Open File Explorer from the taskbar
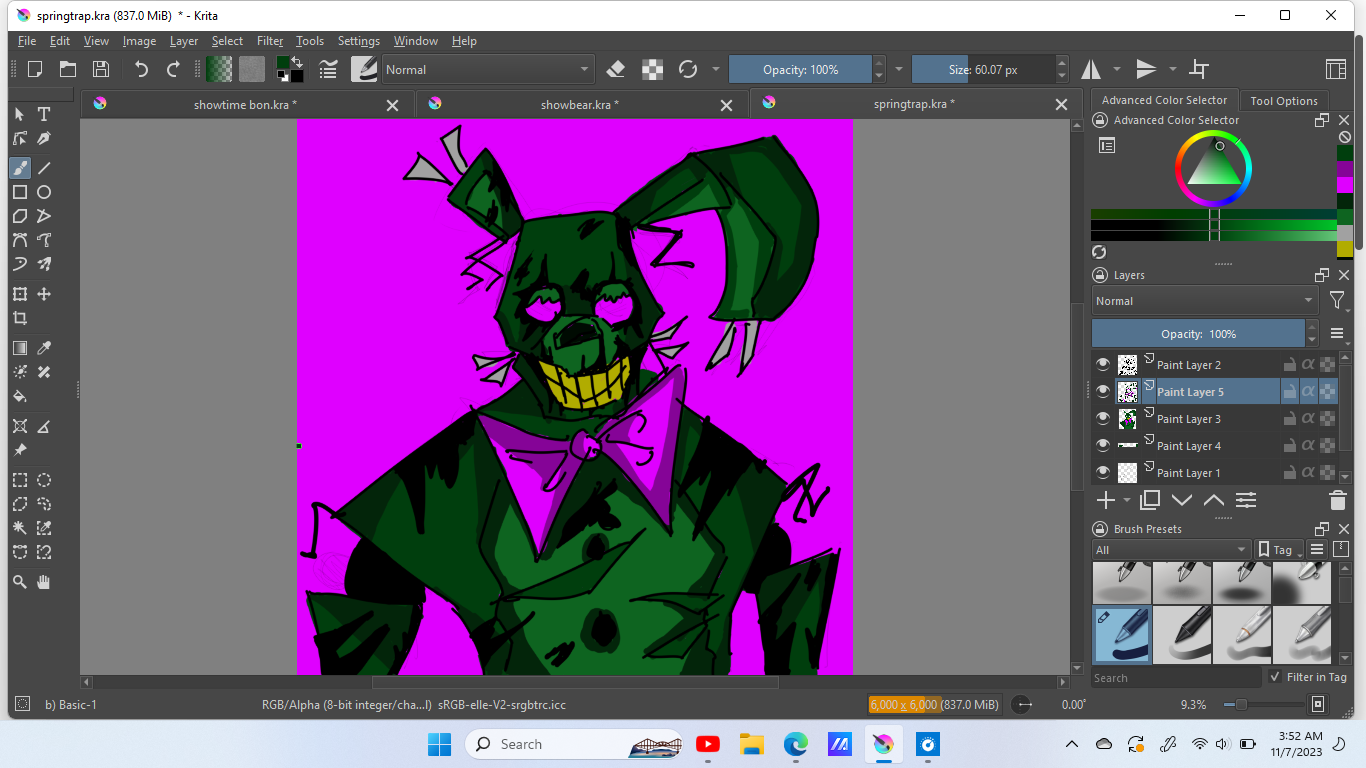The width and height of the screenshot is (1366, 768). coord(751,744)
